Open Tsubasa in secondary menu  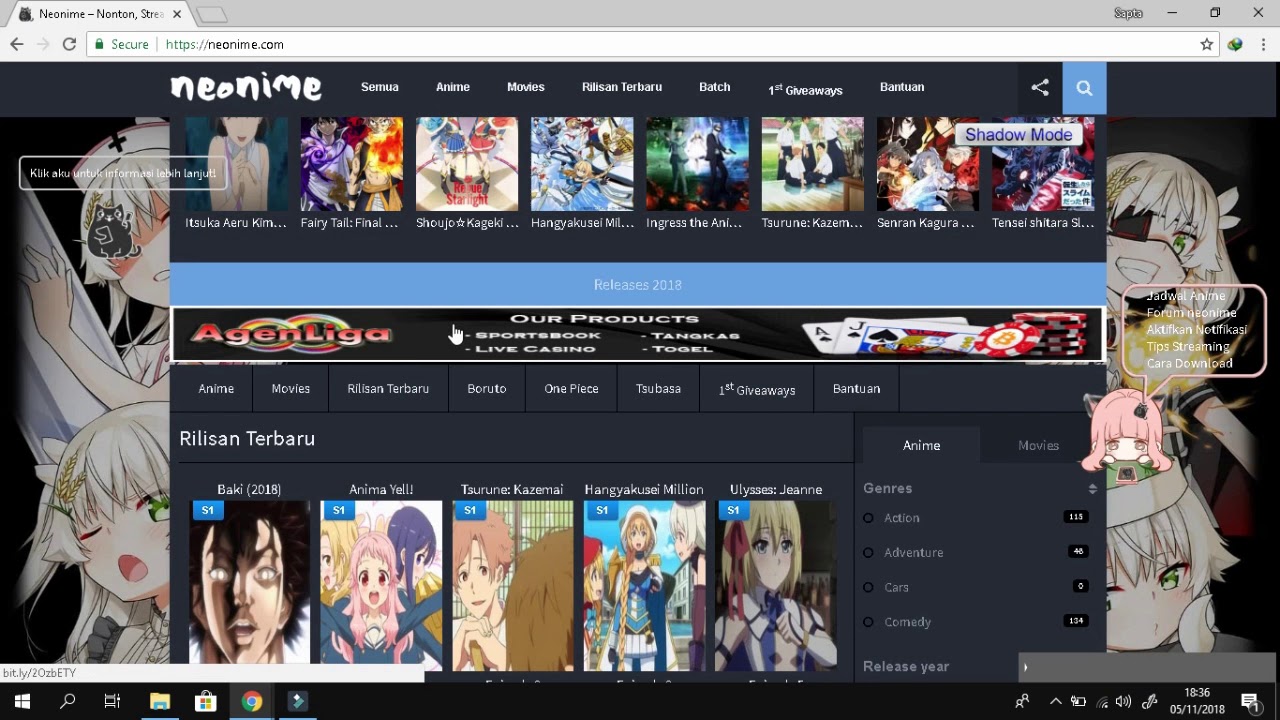click(x=658, y=388)
